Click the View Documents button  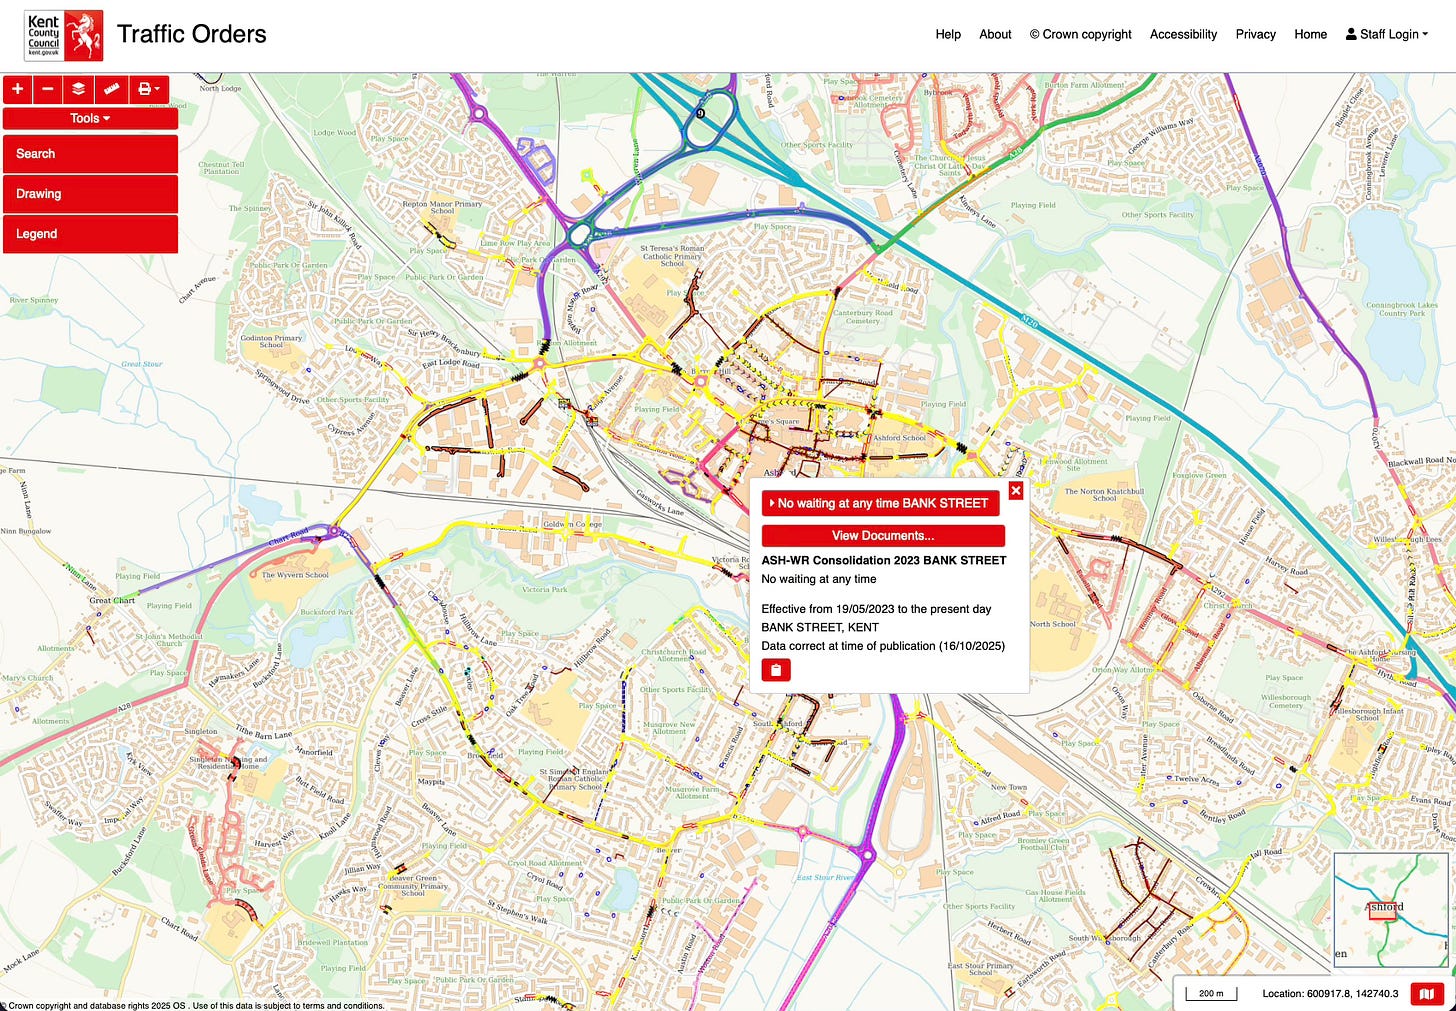pyautogui.click(x=883, y=535)
